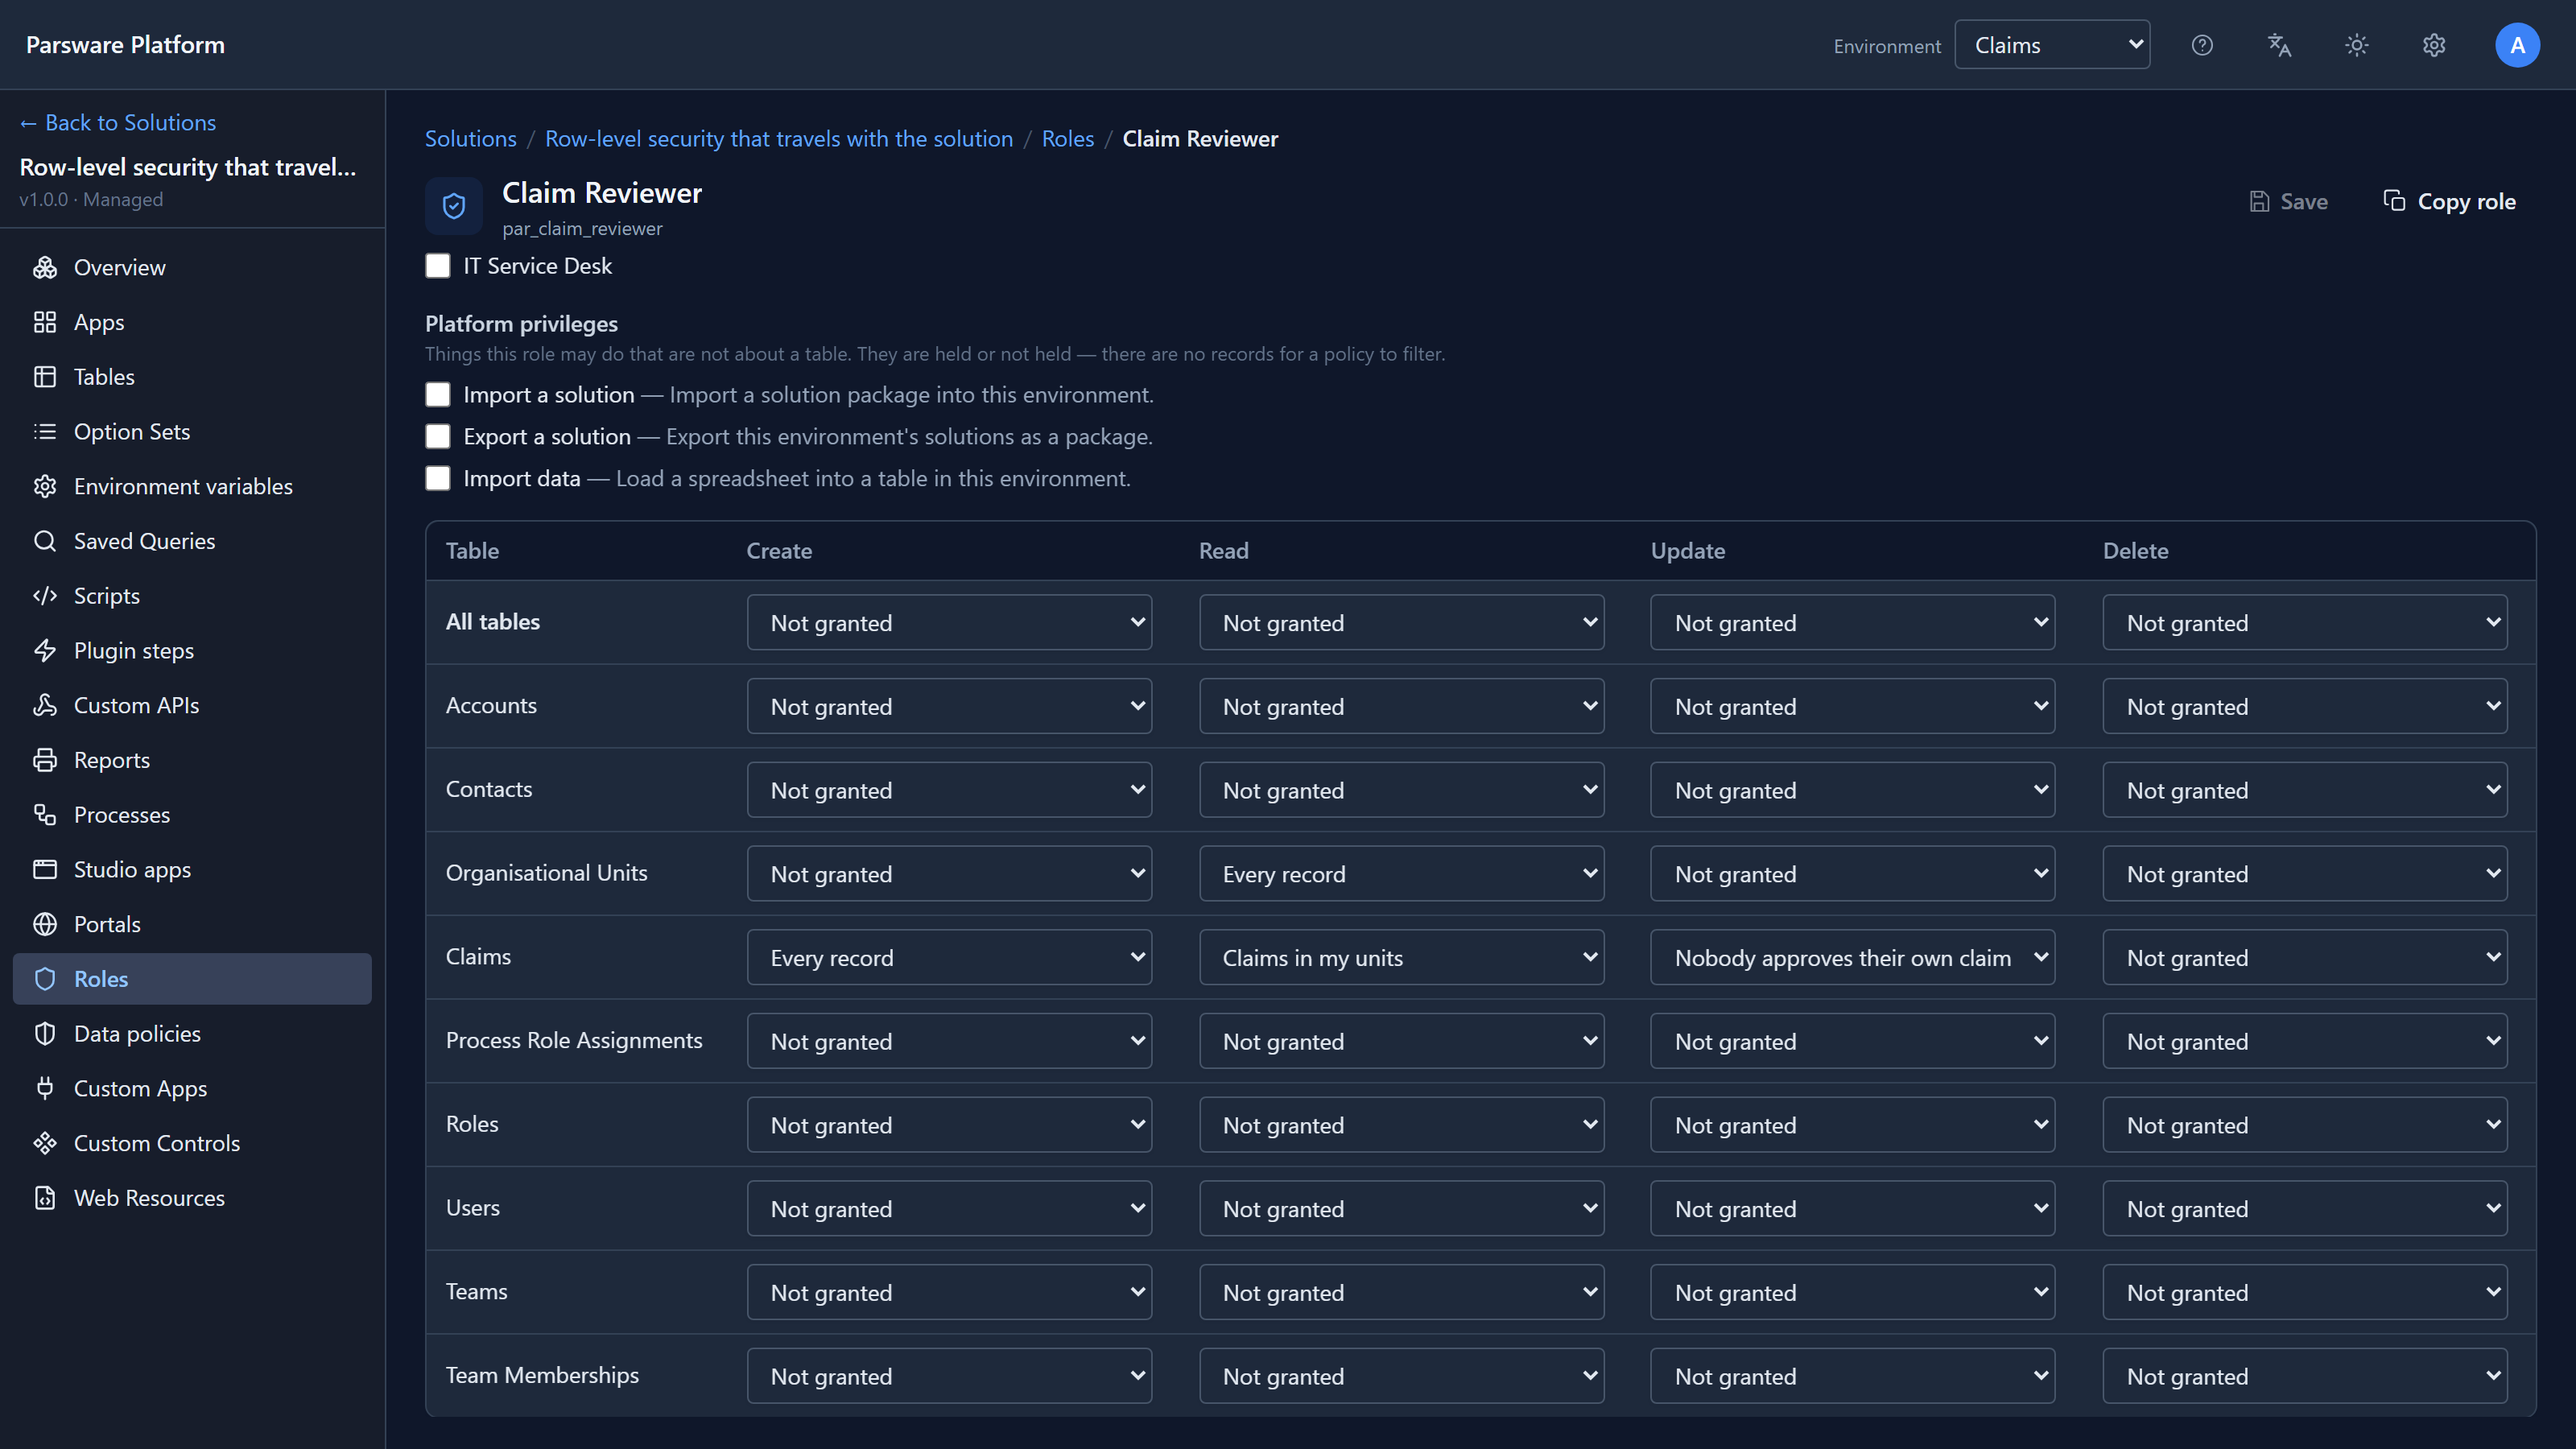Screen dimensions: 2576x1449
Task: Go to Overview in sidebar
Action: coord(192,267)
